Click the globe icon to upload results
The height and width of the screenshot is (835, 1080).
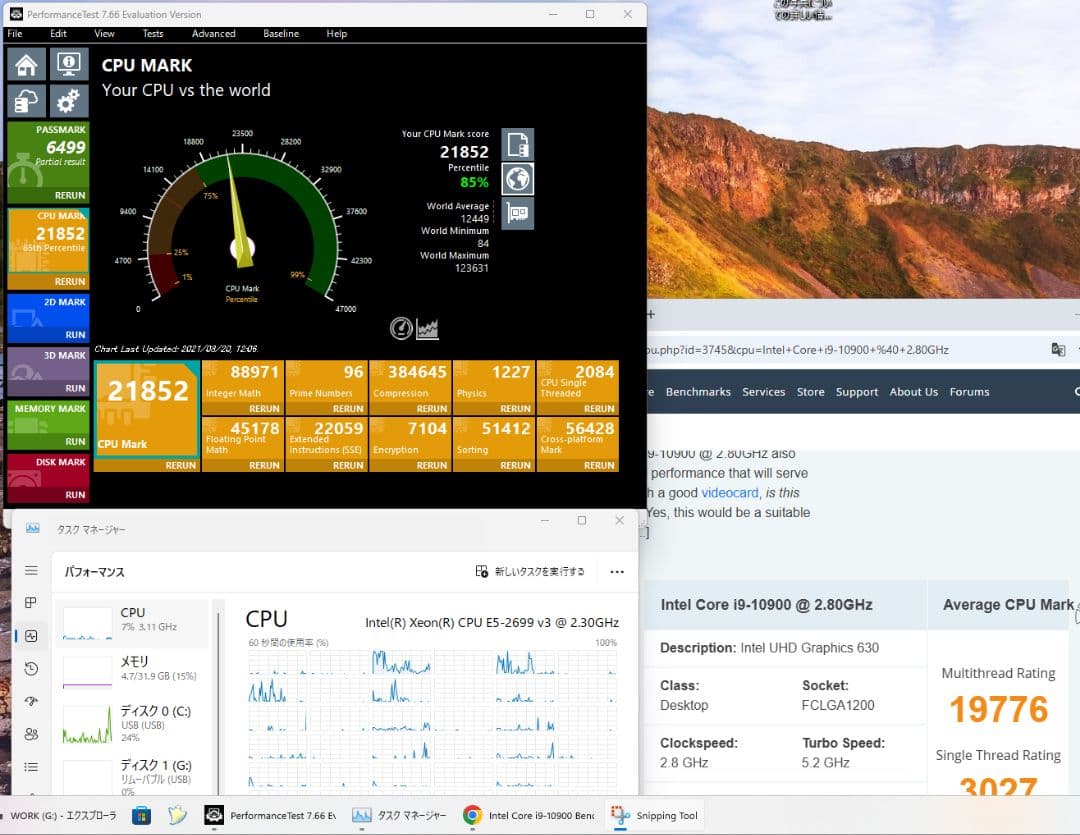coord(517,179)
